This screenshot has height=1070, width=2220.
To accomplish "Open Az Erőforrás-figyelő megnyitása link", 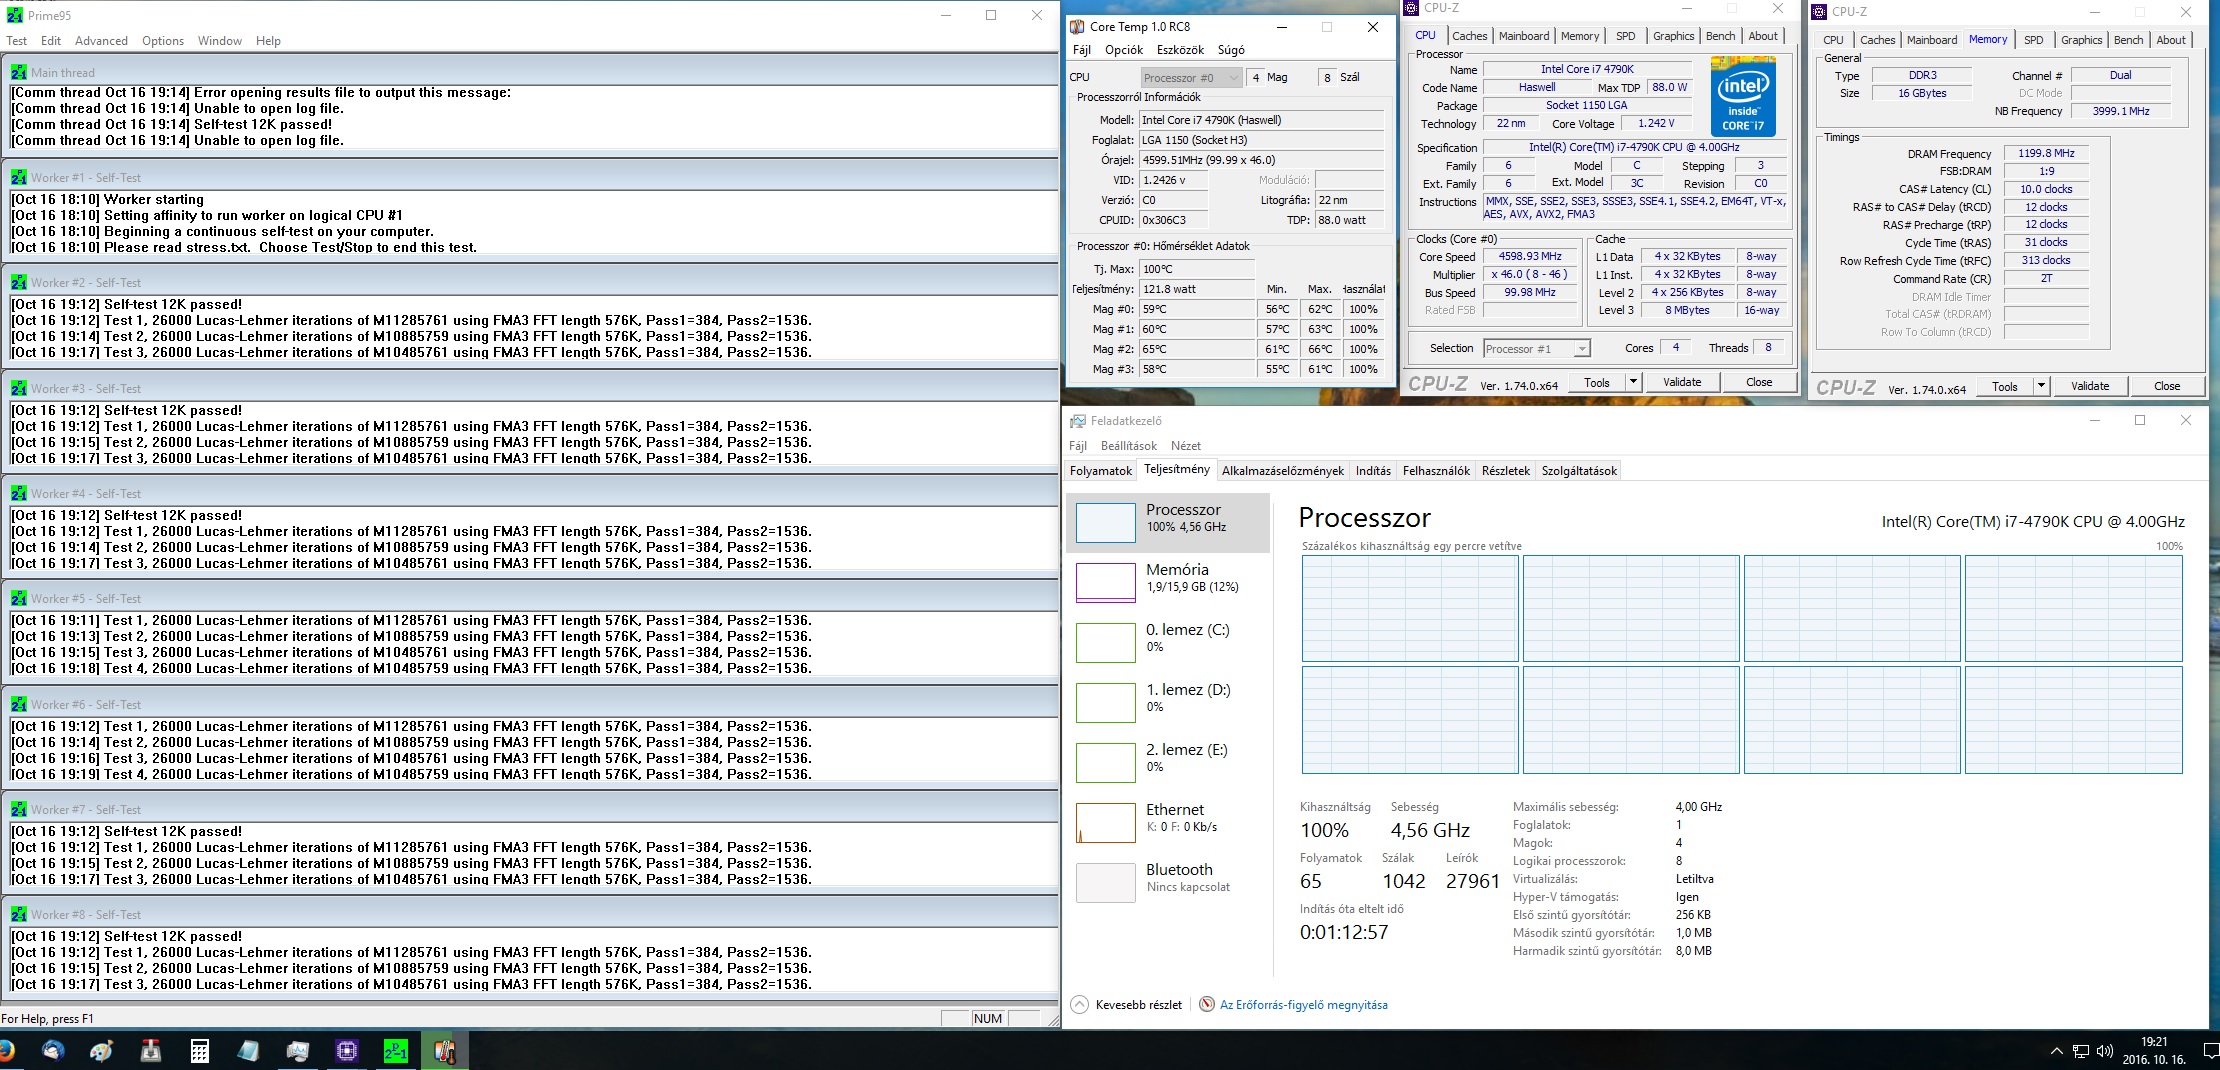I will point(1303,1005).
